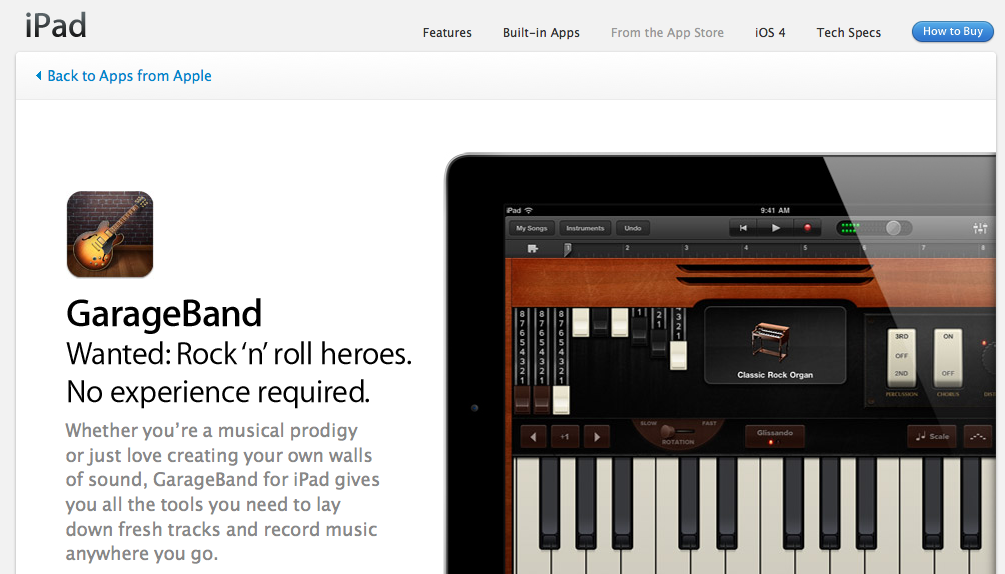
Task: Toggle the Glissando button
Action: coord(774,436)
